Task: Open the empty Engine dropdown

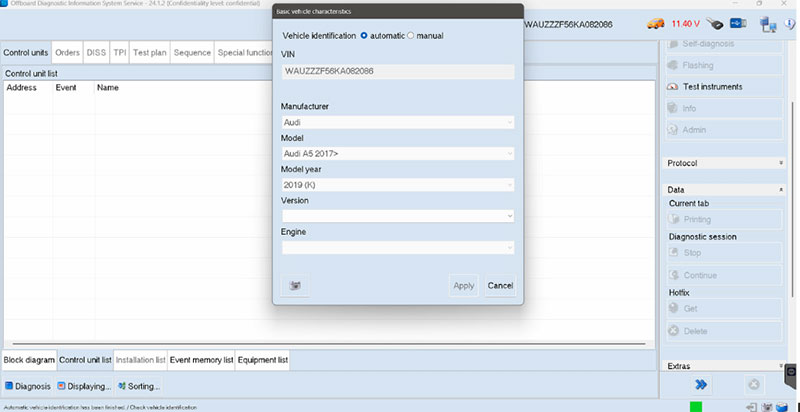Action: (398, 248)
